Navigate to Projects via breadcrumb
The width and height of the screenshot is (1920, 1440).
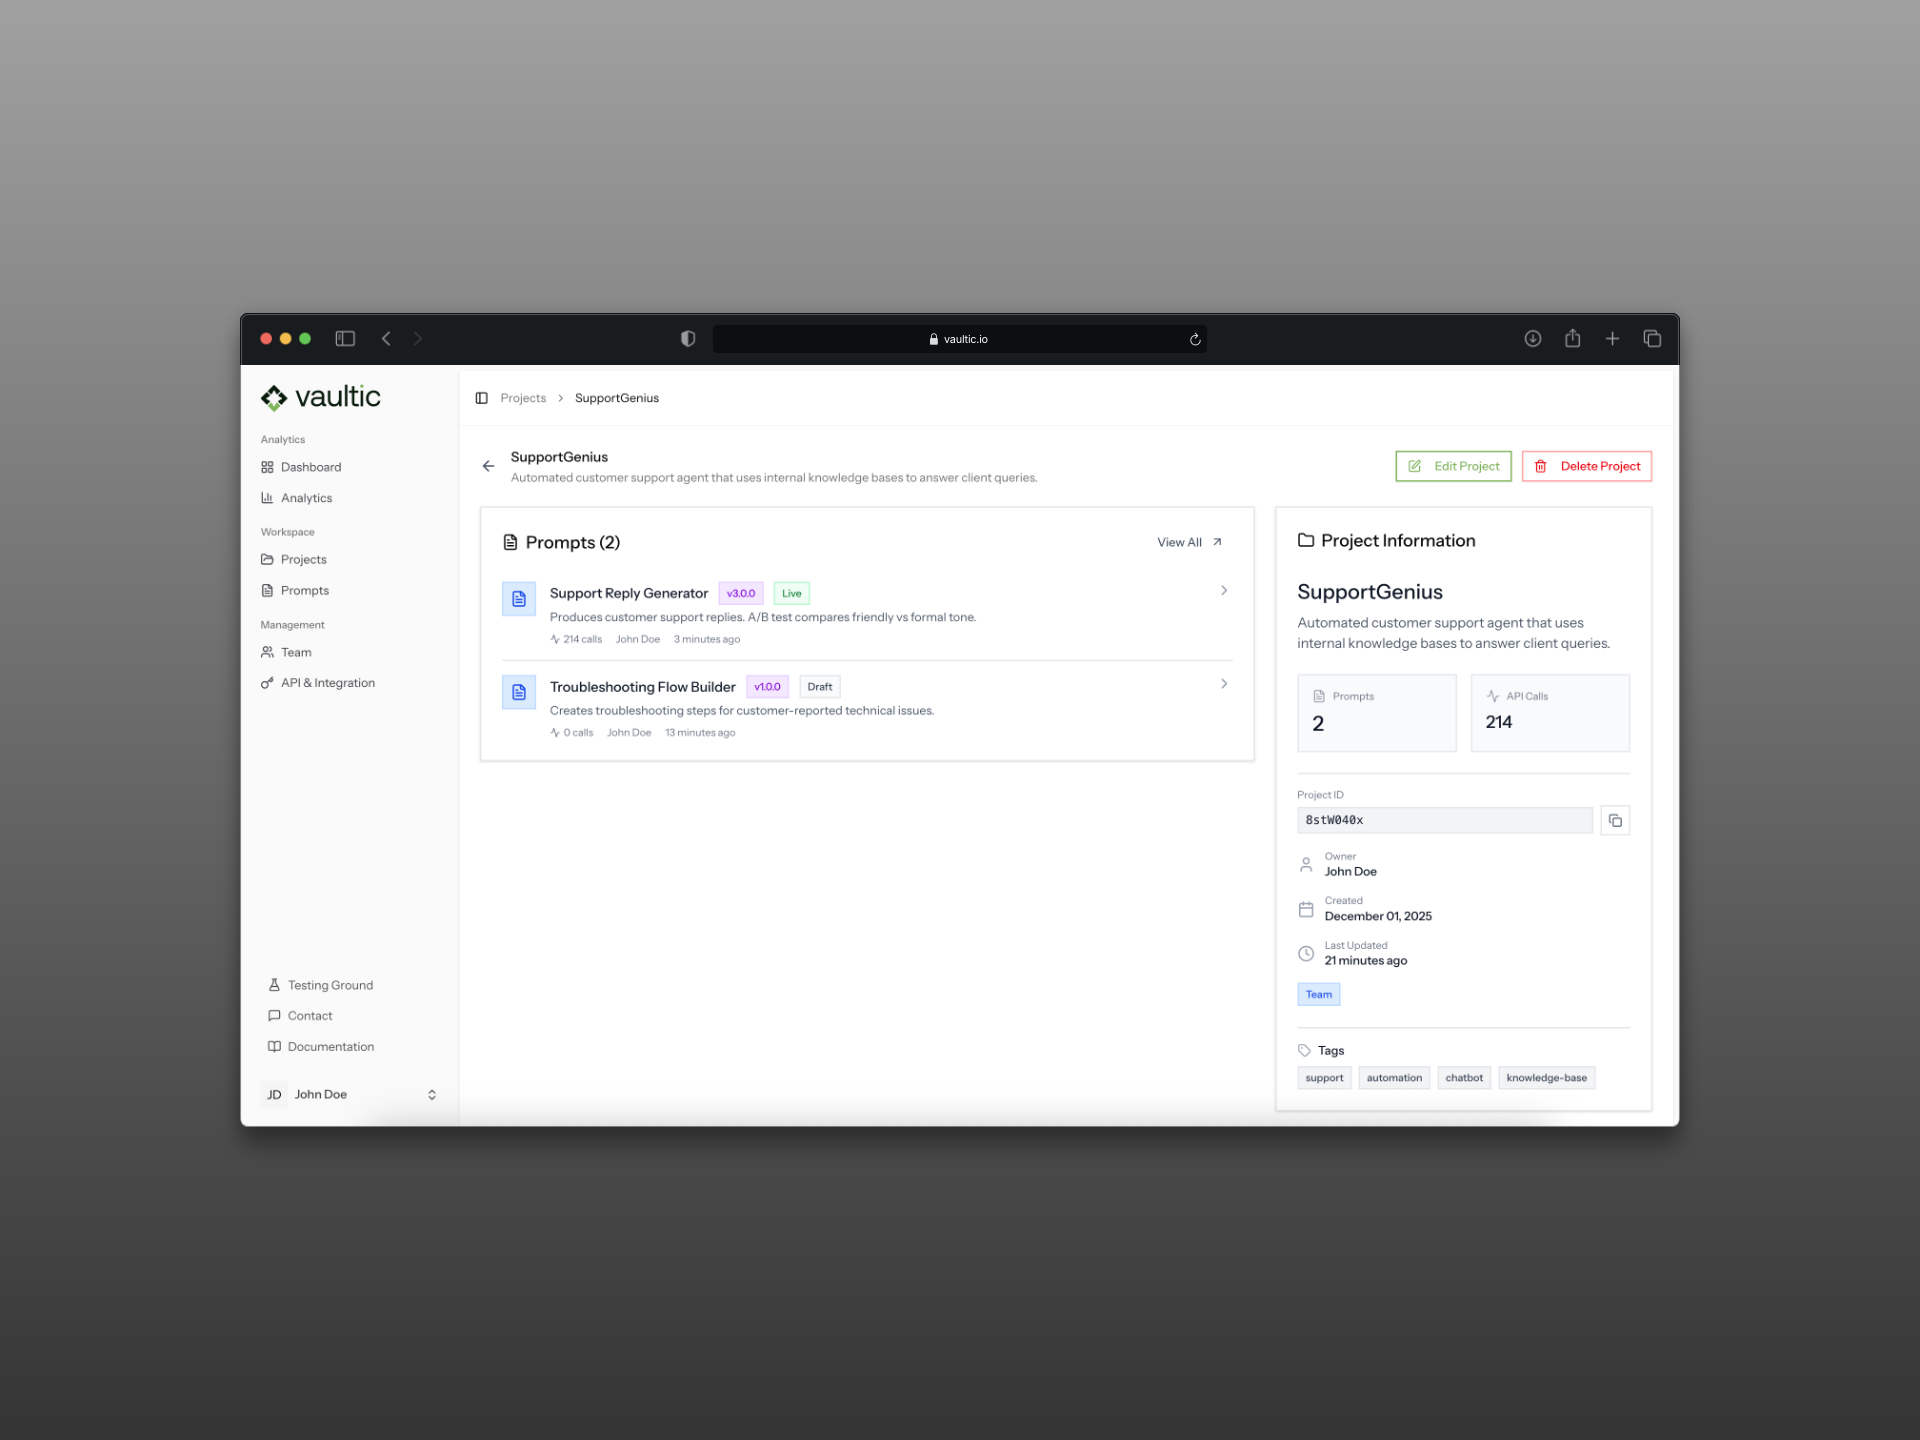522,397
